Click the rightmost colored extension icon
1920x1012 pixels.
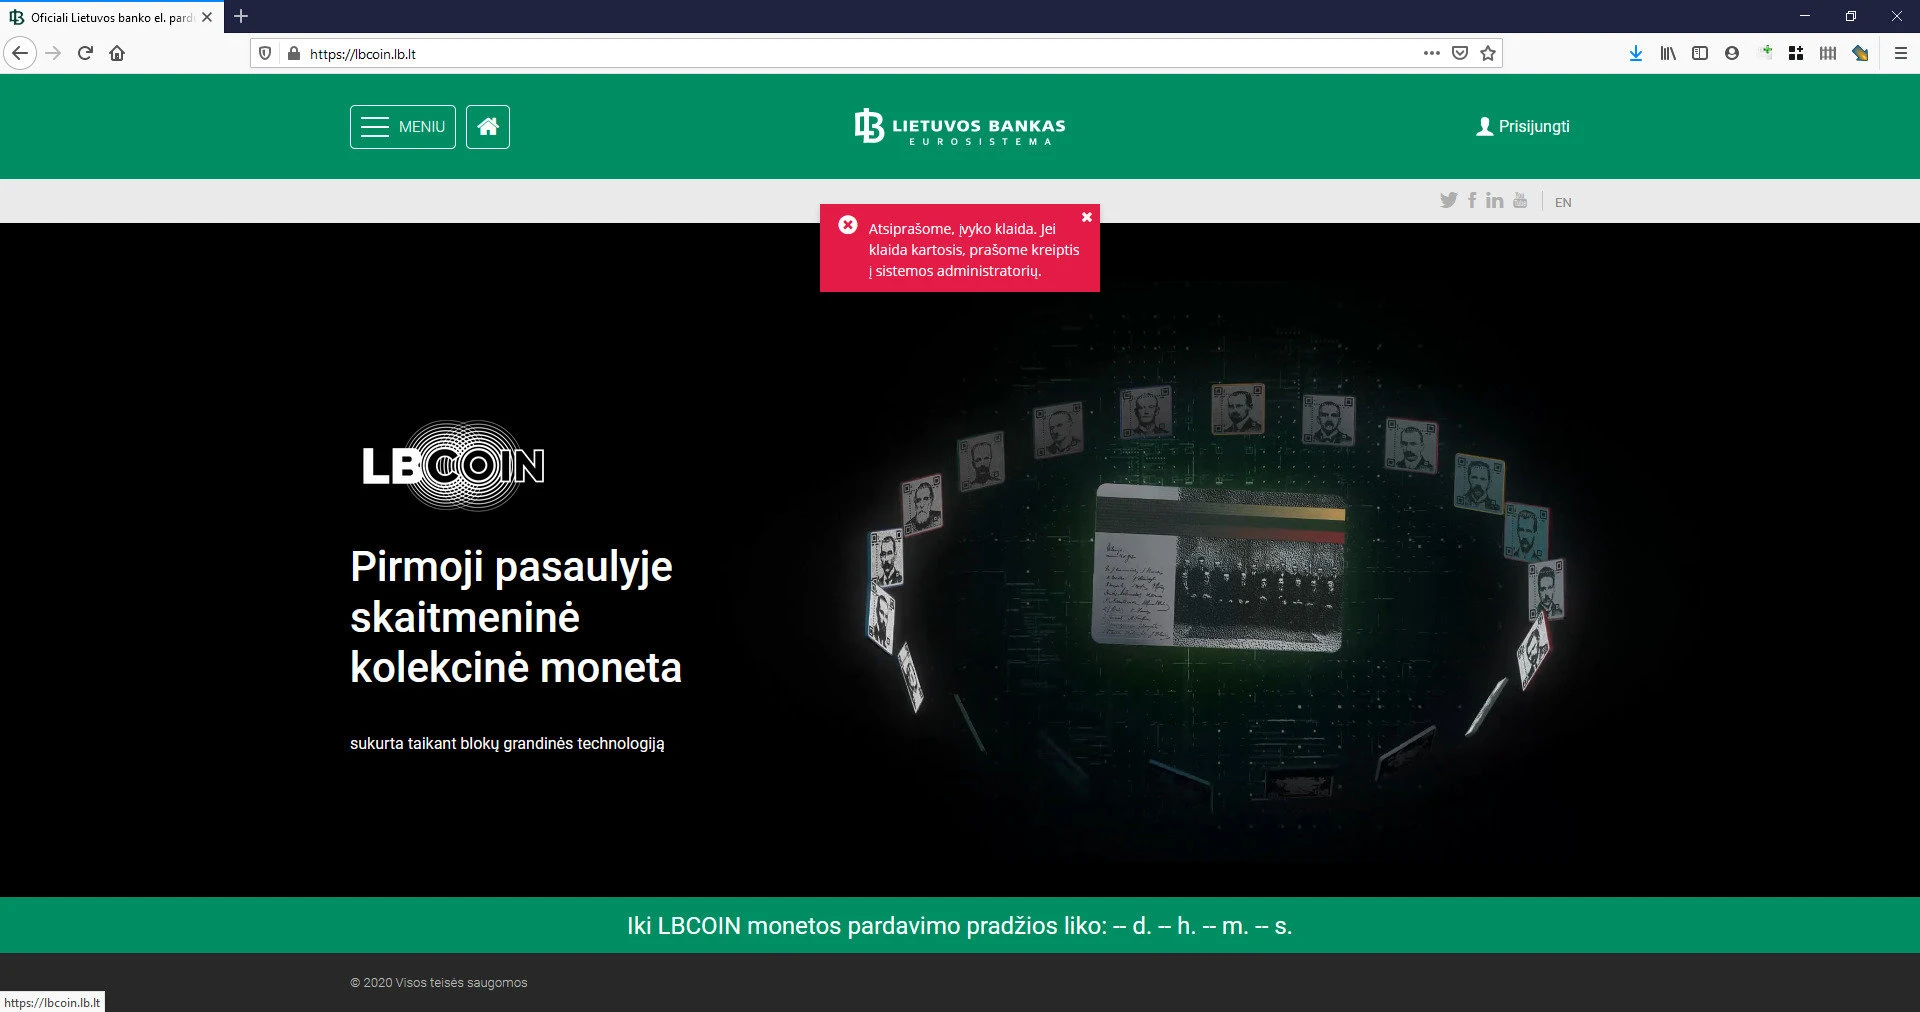click(1860, 53)
